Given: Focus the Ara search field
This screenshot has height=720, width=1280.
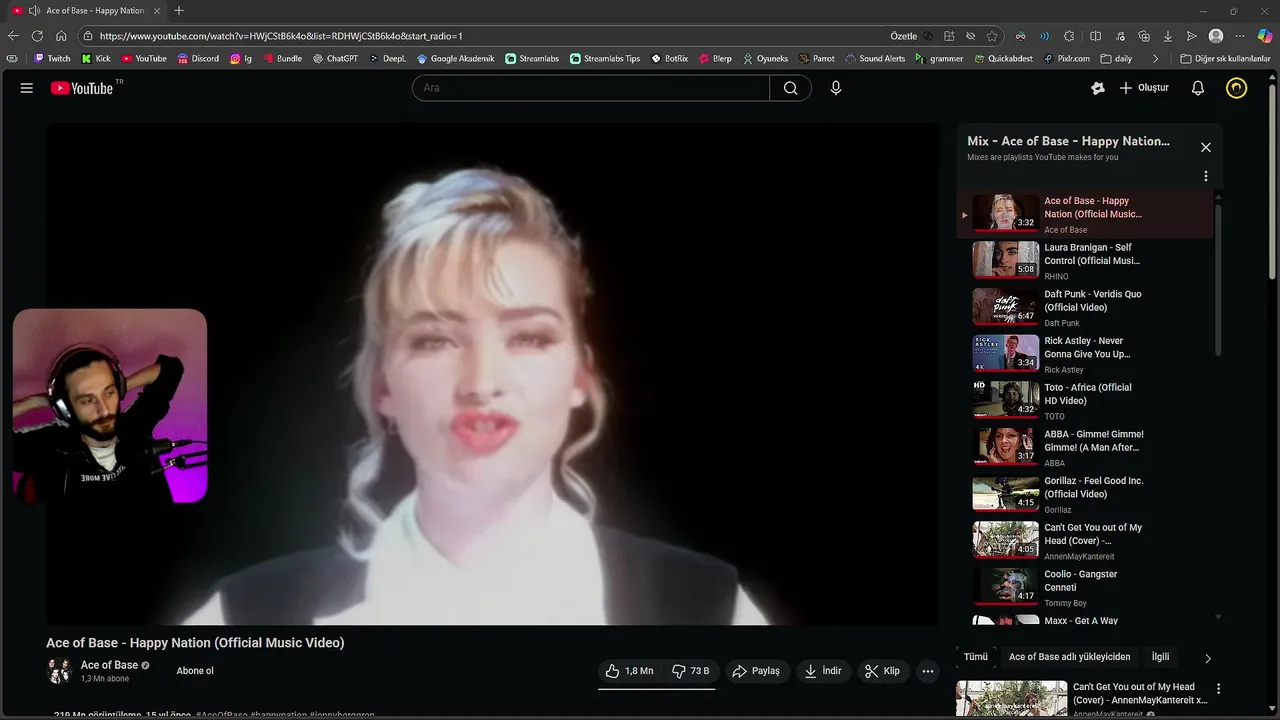Looking at the screenshot, I should (591, 88).
